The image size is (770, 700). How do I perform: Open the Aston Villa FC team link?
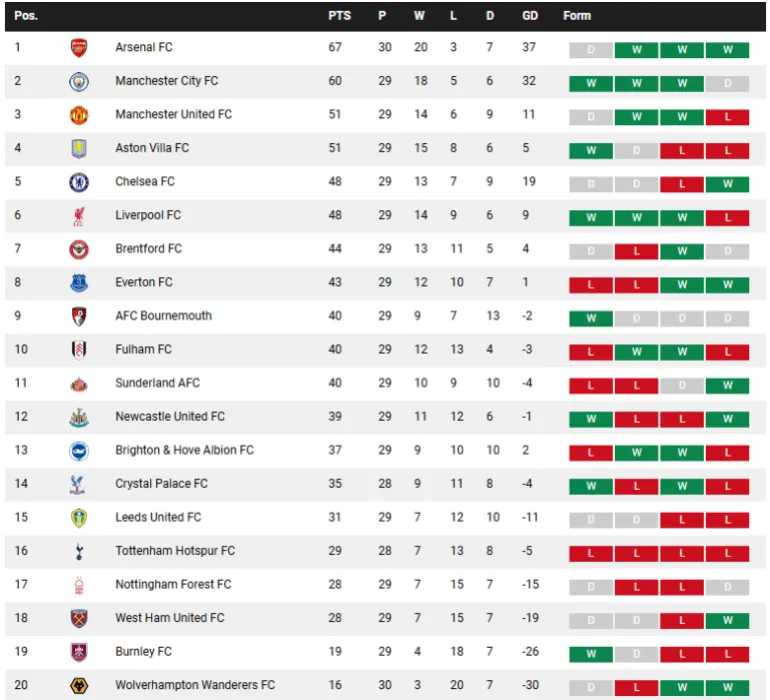tap(152, 148)
